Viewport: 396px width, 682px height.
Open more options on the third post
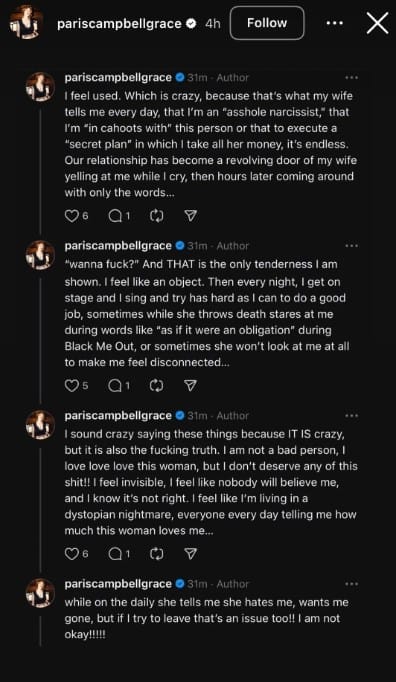pos(351,415)
